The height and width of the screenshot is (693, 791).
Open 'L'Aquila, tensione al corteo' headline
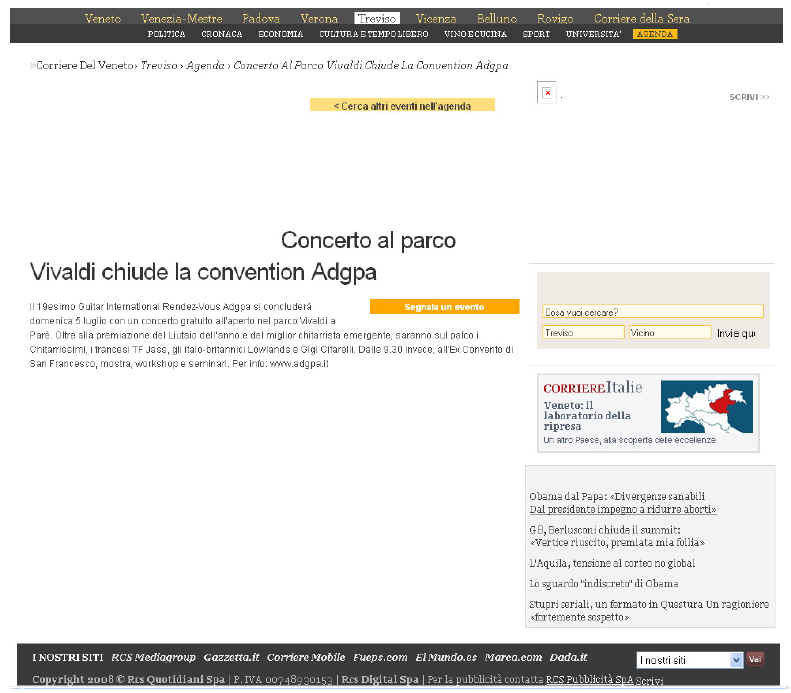pos(612,563)
